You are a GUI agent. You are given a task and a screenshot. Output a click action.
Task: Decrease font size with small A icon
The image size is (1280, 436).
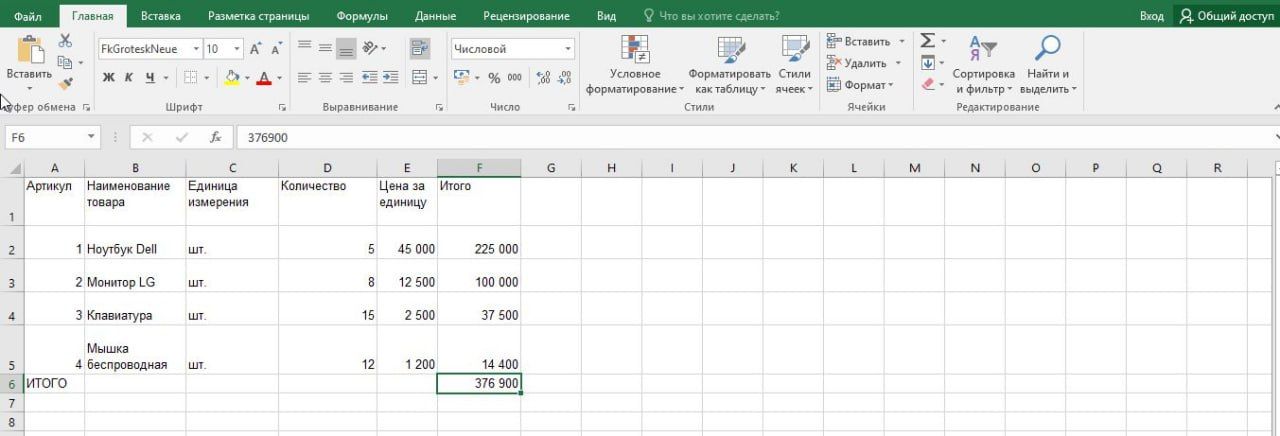[276, 48]
